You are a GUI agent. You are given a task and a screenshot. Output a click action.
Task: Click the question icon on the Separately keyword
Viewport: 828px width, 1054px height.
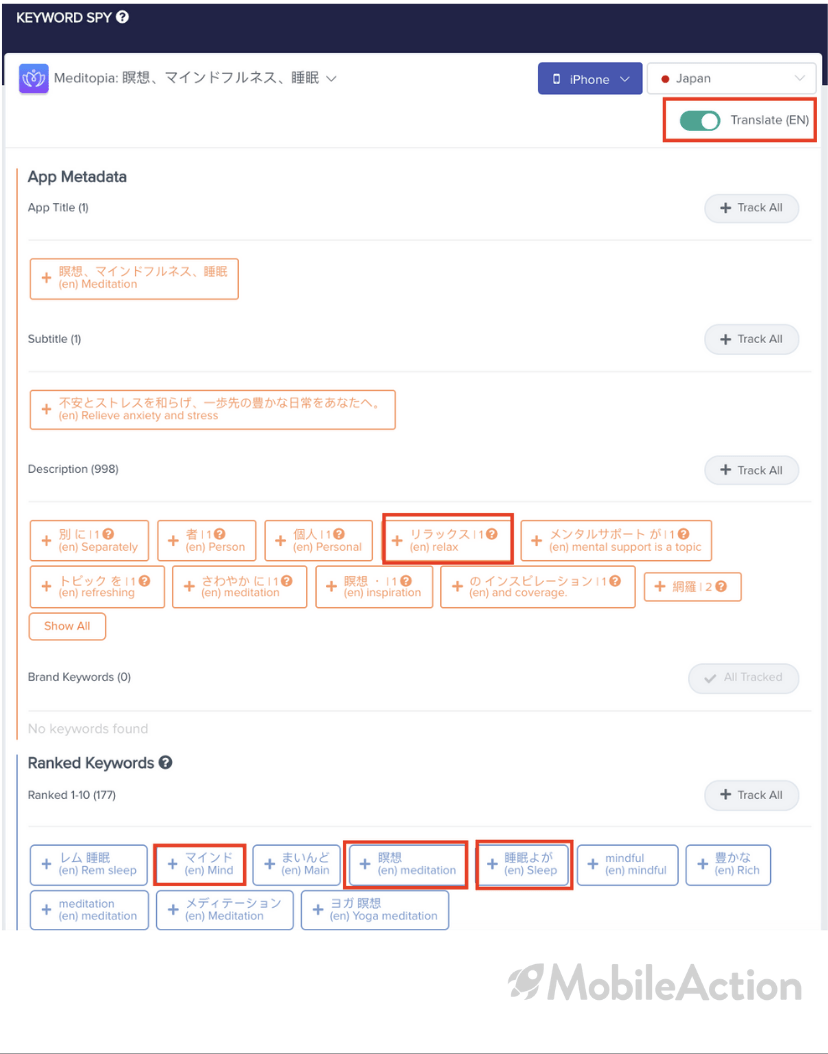(108, 534)
